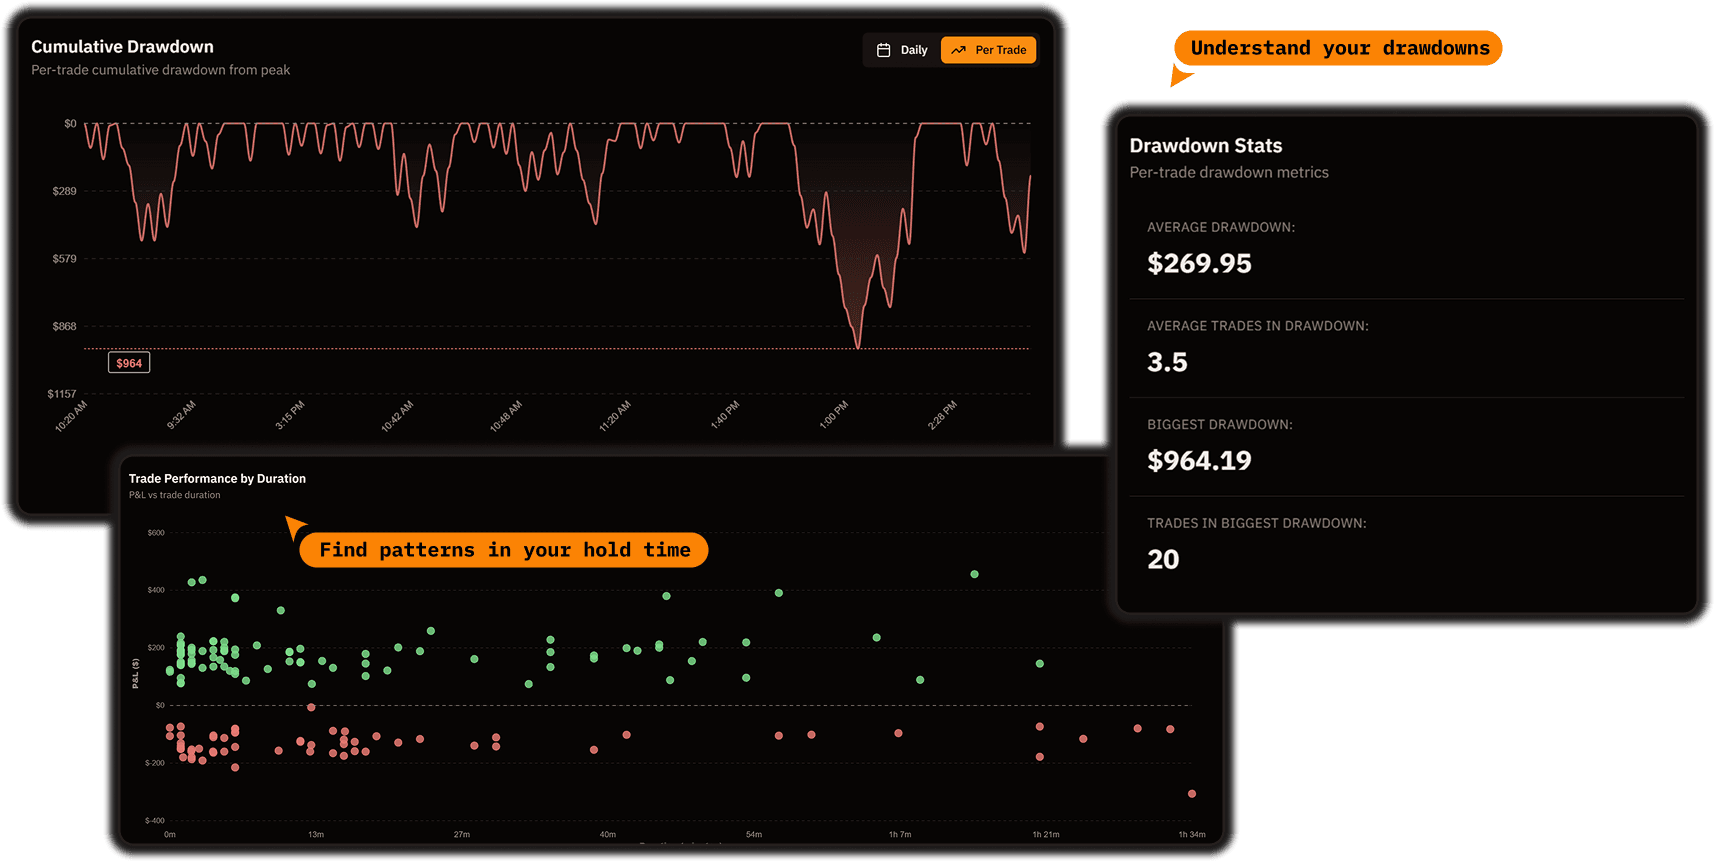Click the 11:20 AM time label
1715x862 pixels.
[615, 416]
